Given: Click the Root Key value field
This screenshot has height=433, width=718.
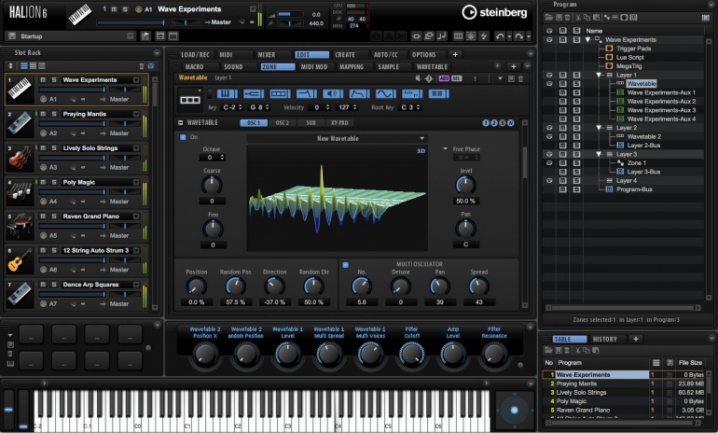Looking at the screenshot, I should pos(409,108).
